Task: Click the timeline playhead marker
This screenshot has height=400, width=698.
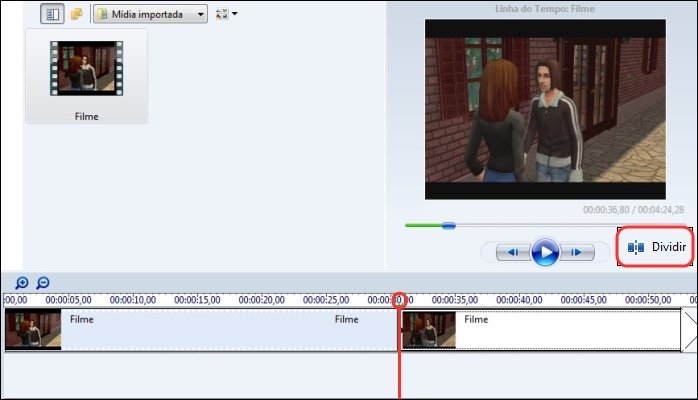Action: [399, 300]
